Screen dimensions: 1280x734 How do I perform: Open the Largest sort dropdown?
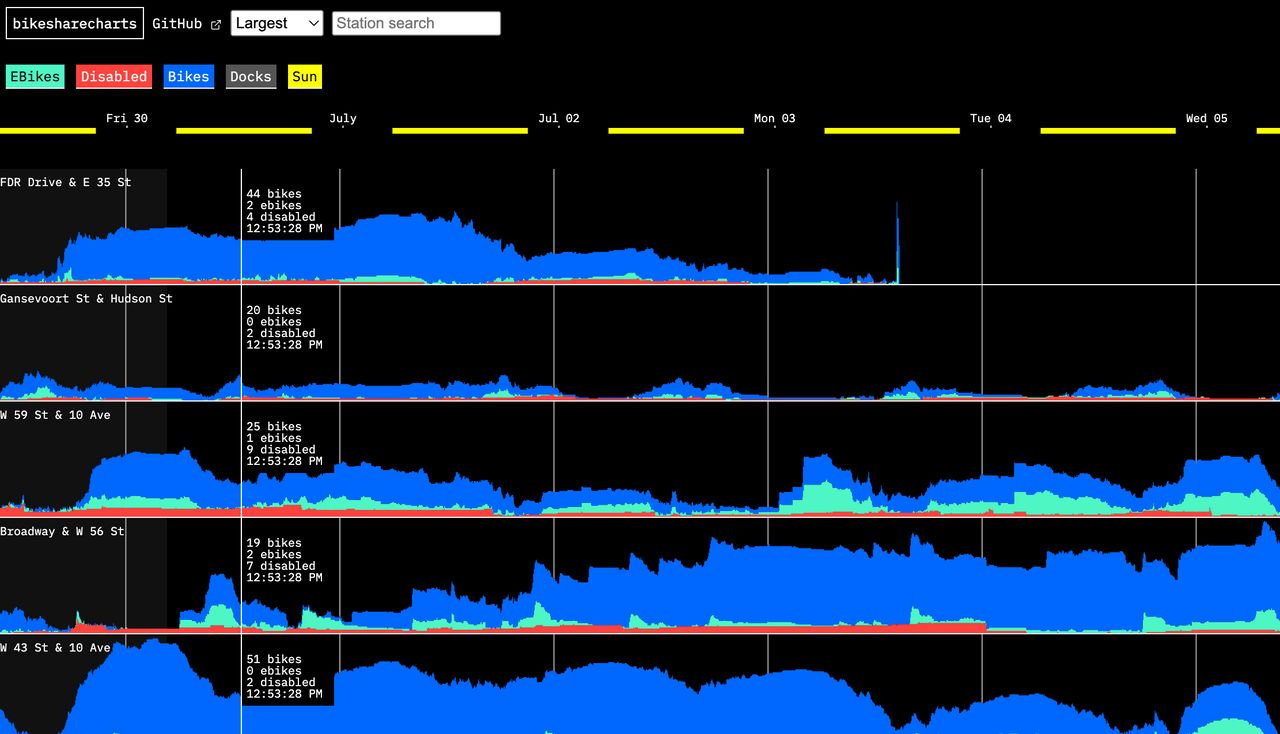click(276, 22)
